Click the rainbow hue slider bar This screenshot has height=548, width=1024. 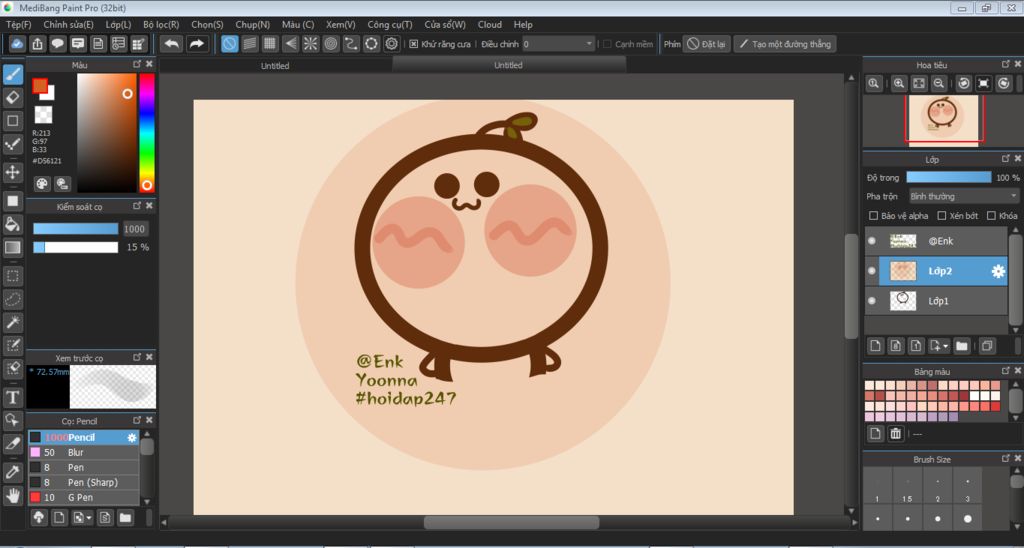147,133
